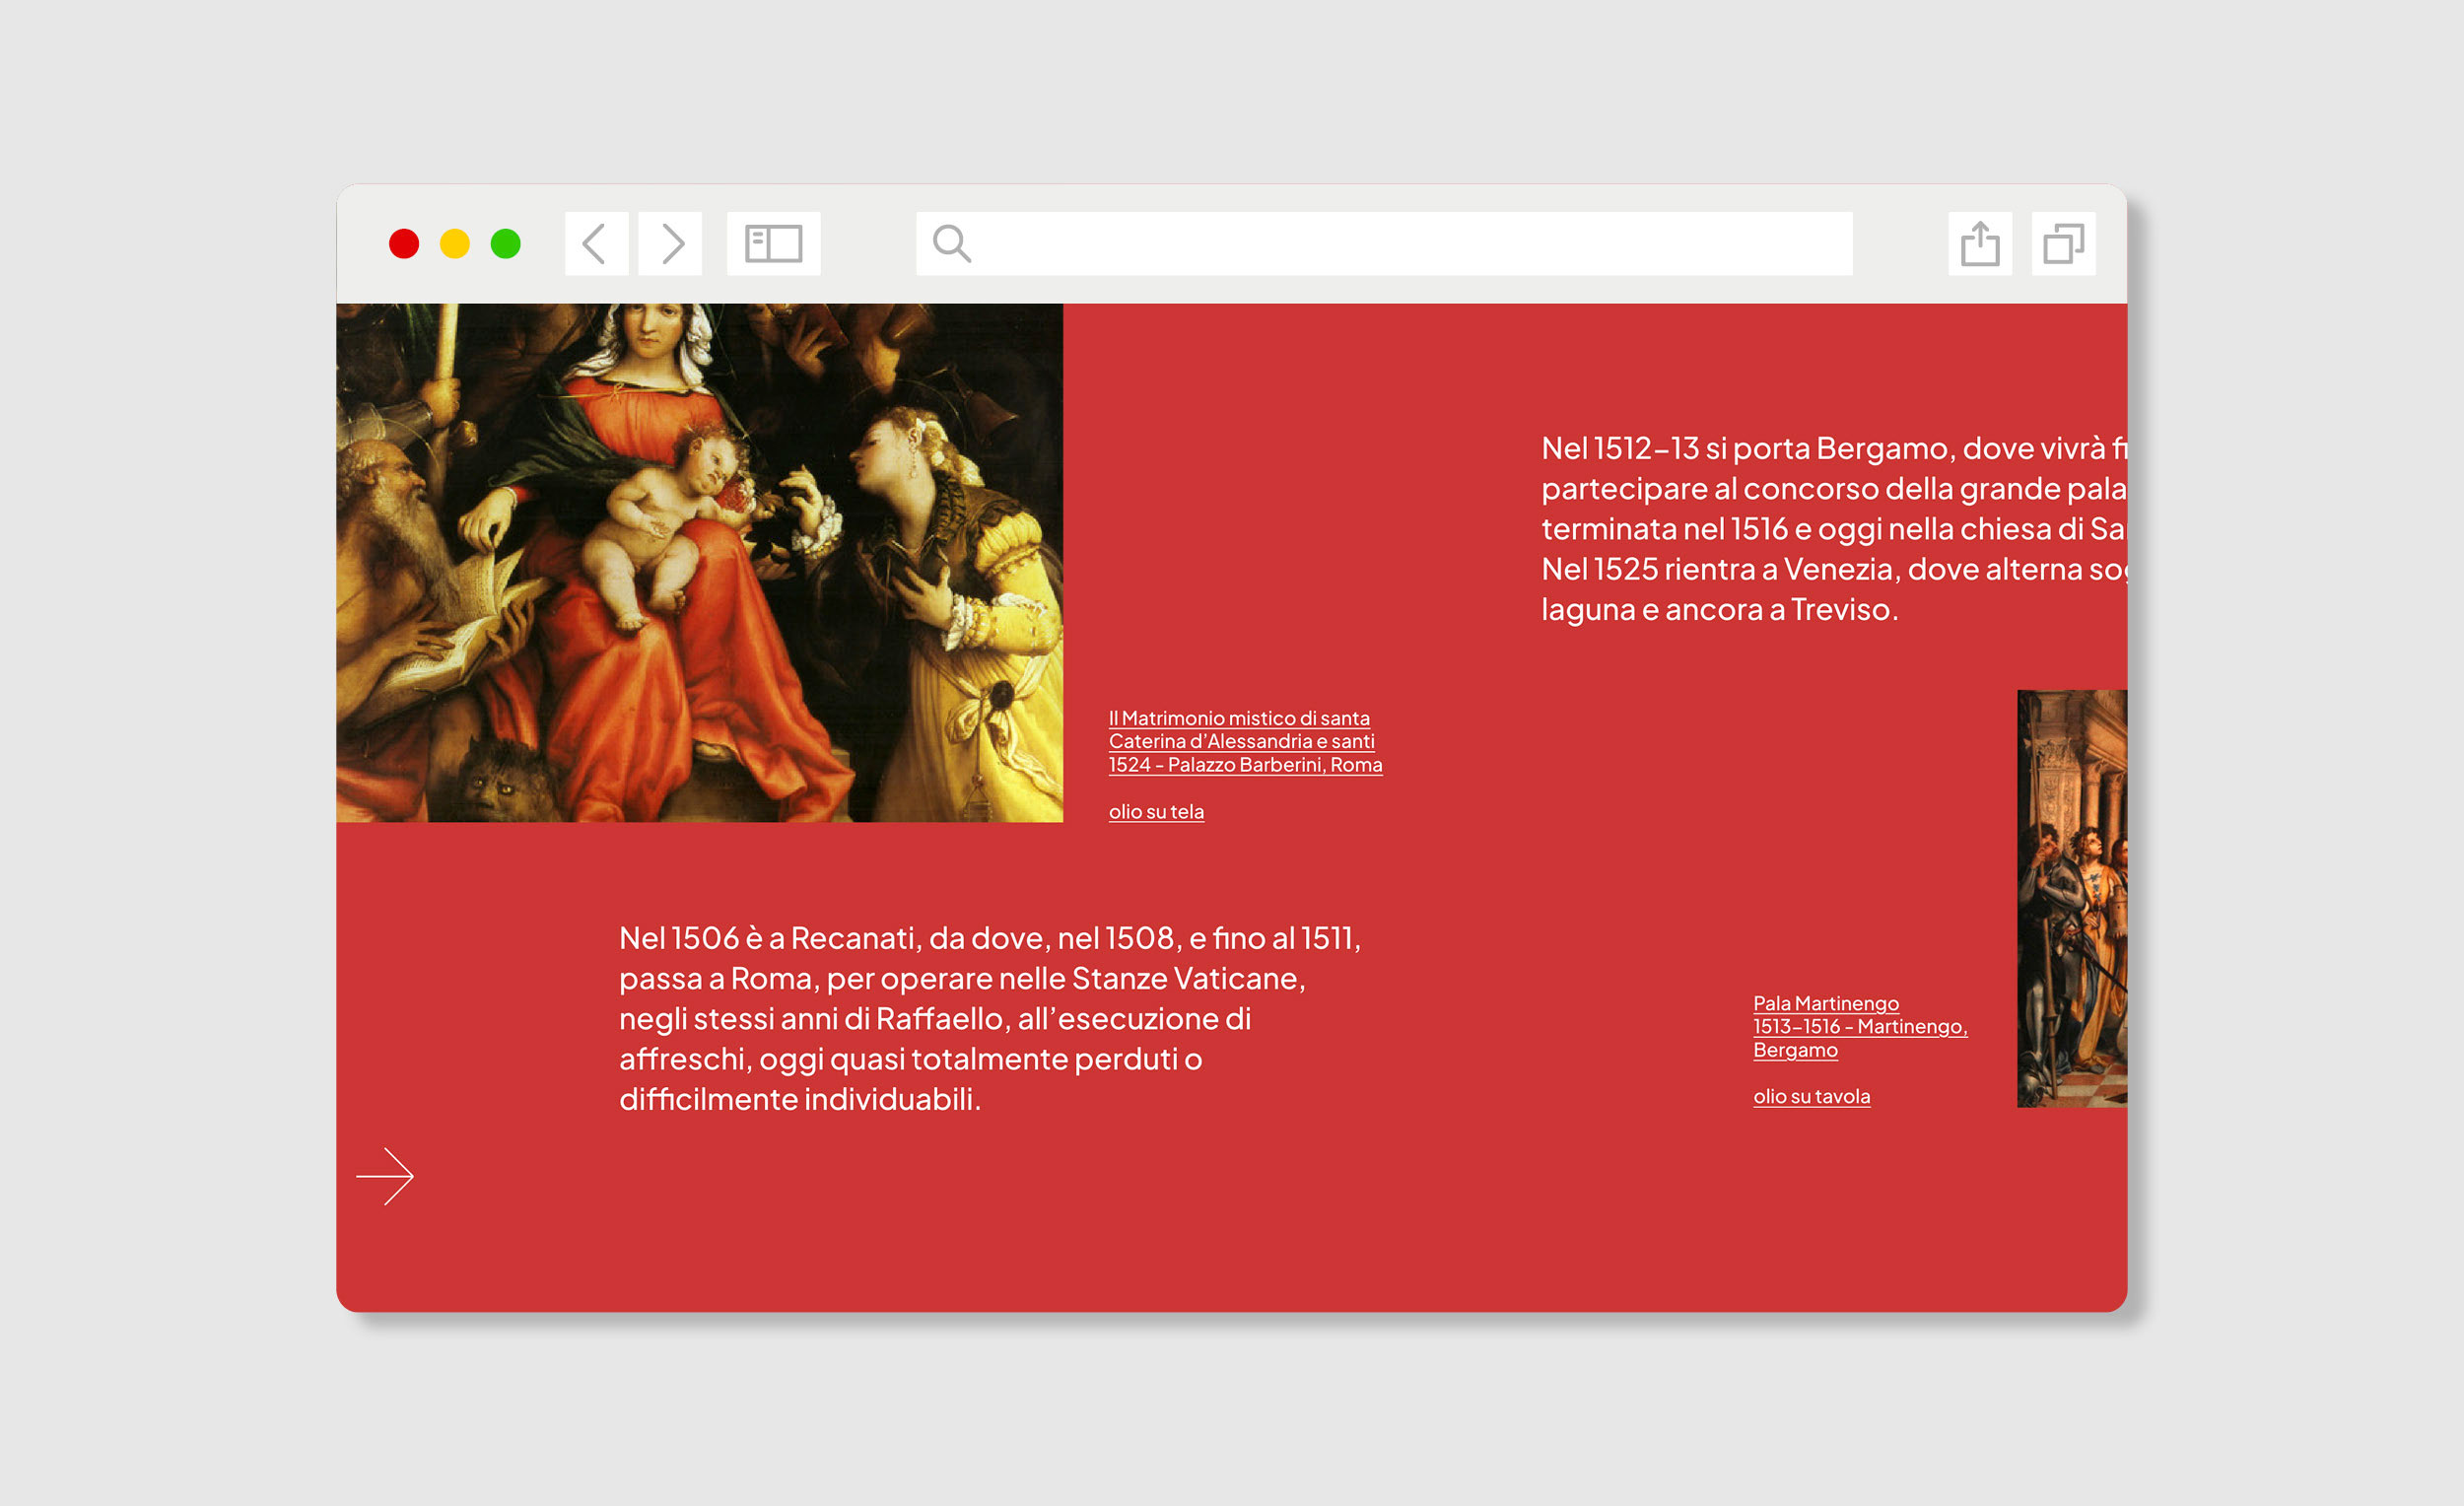Image resolution: width=2464 pixels, height=1506 pixels.
Task: Click the browser back arrow
Action: tap(596, 243)
